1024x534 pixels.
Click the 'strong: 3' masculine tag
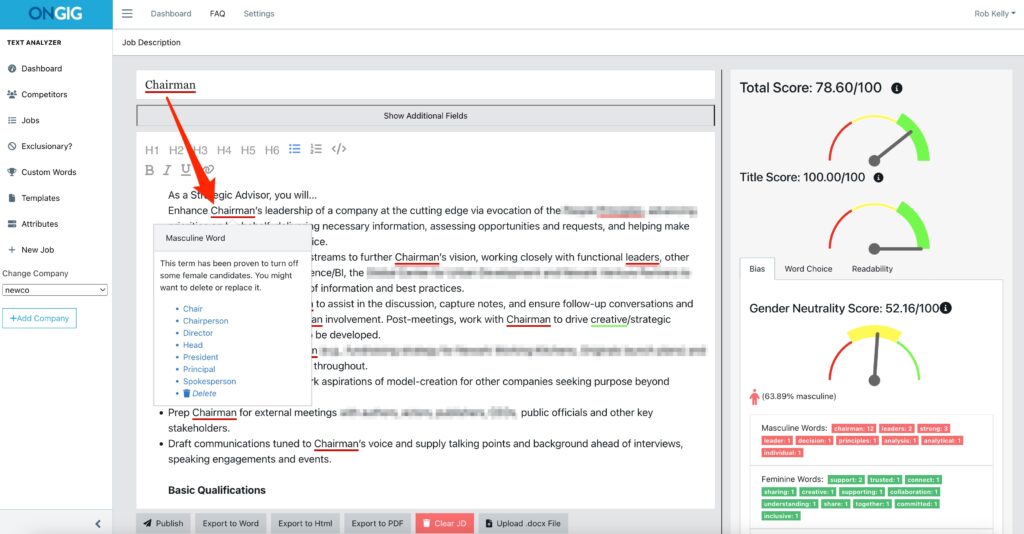pyautogui.click(x=933, y=429)
